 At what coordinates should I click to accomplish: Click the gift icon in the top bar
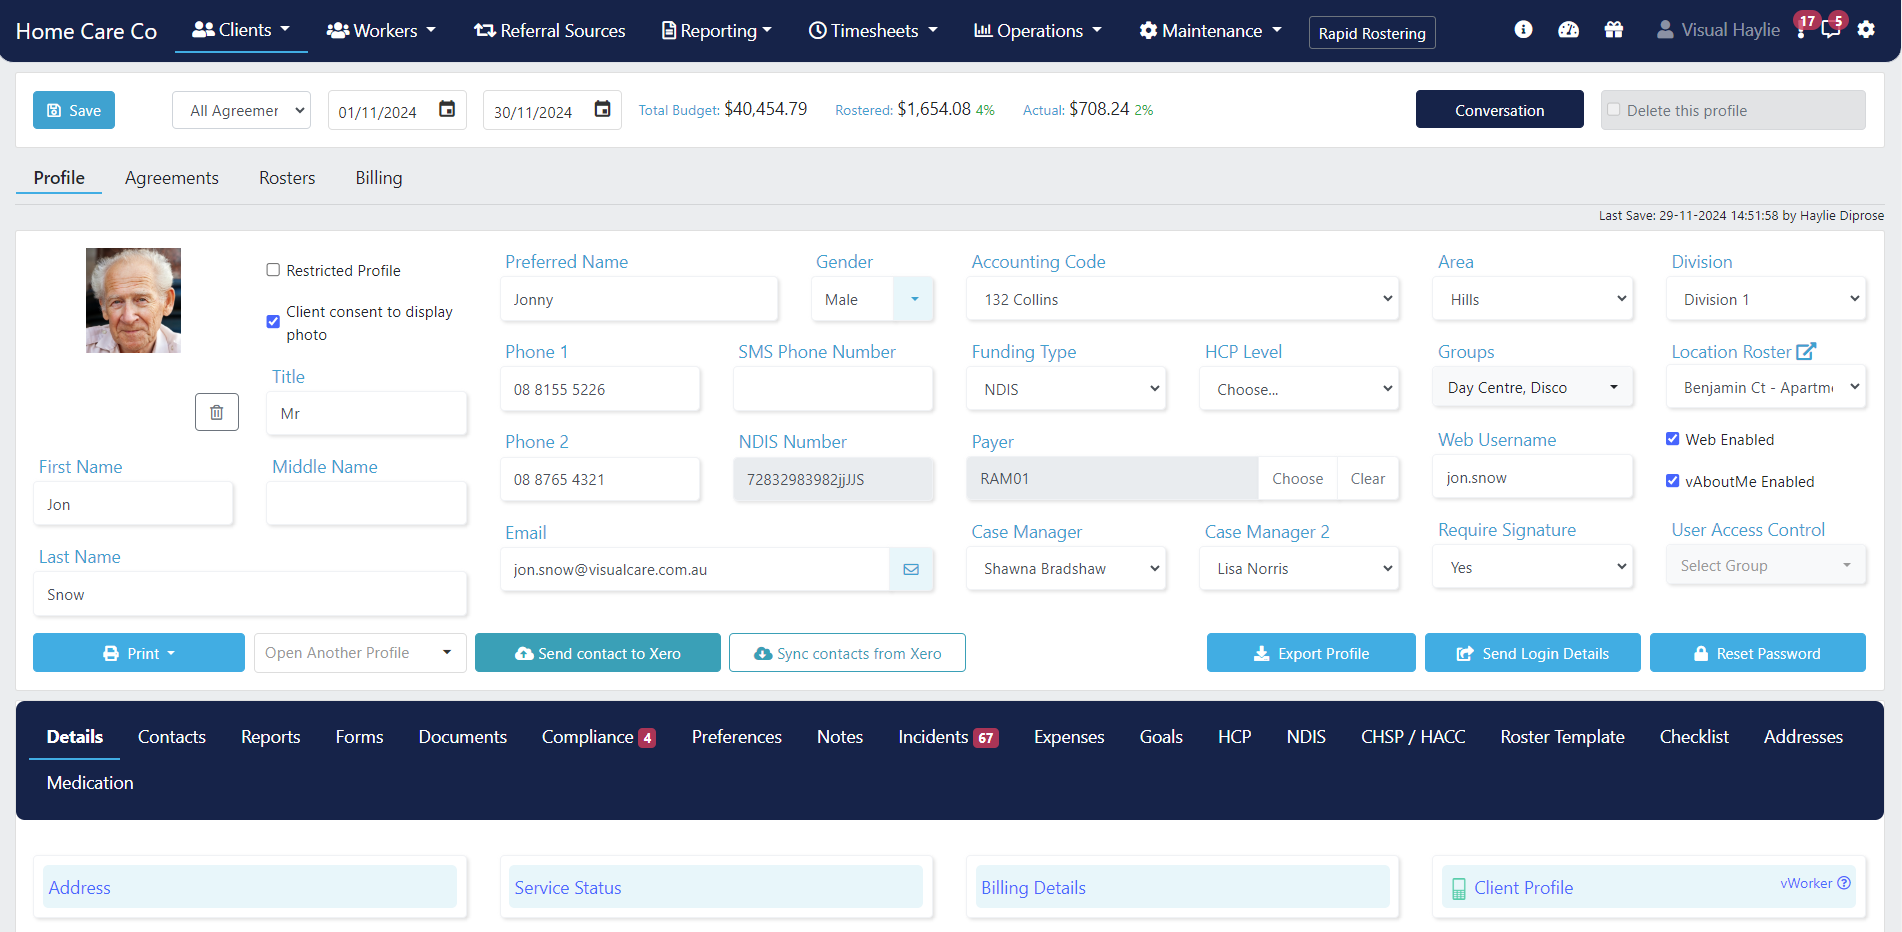coord(1613,30)
